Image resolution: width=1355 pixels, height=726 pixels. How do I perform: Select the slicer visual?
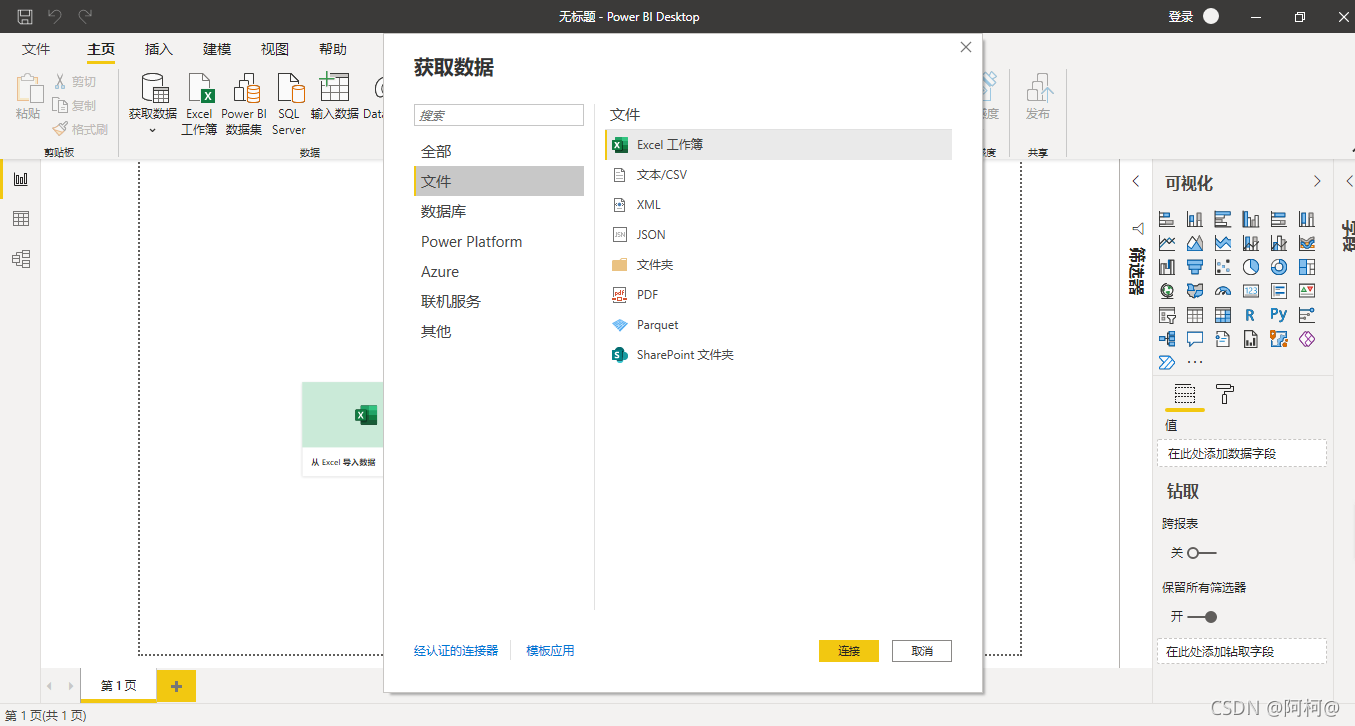[x=1167, y=315]
